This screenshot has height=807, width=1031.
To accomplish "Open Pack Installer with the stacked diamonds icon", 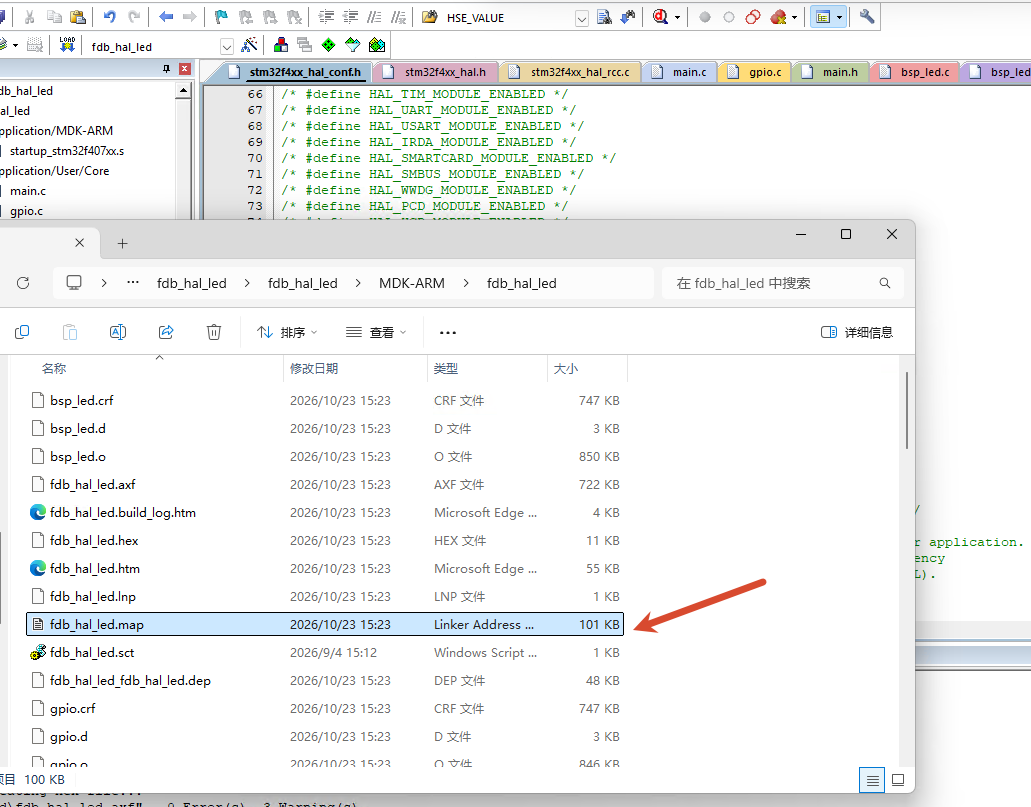I will 377,45.
